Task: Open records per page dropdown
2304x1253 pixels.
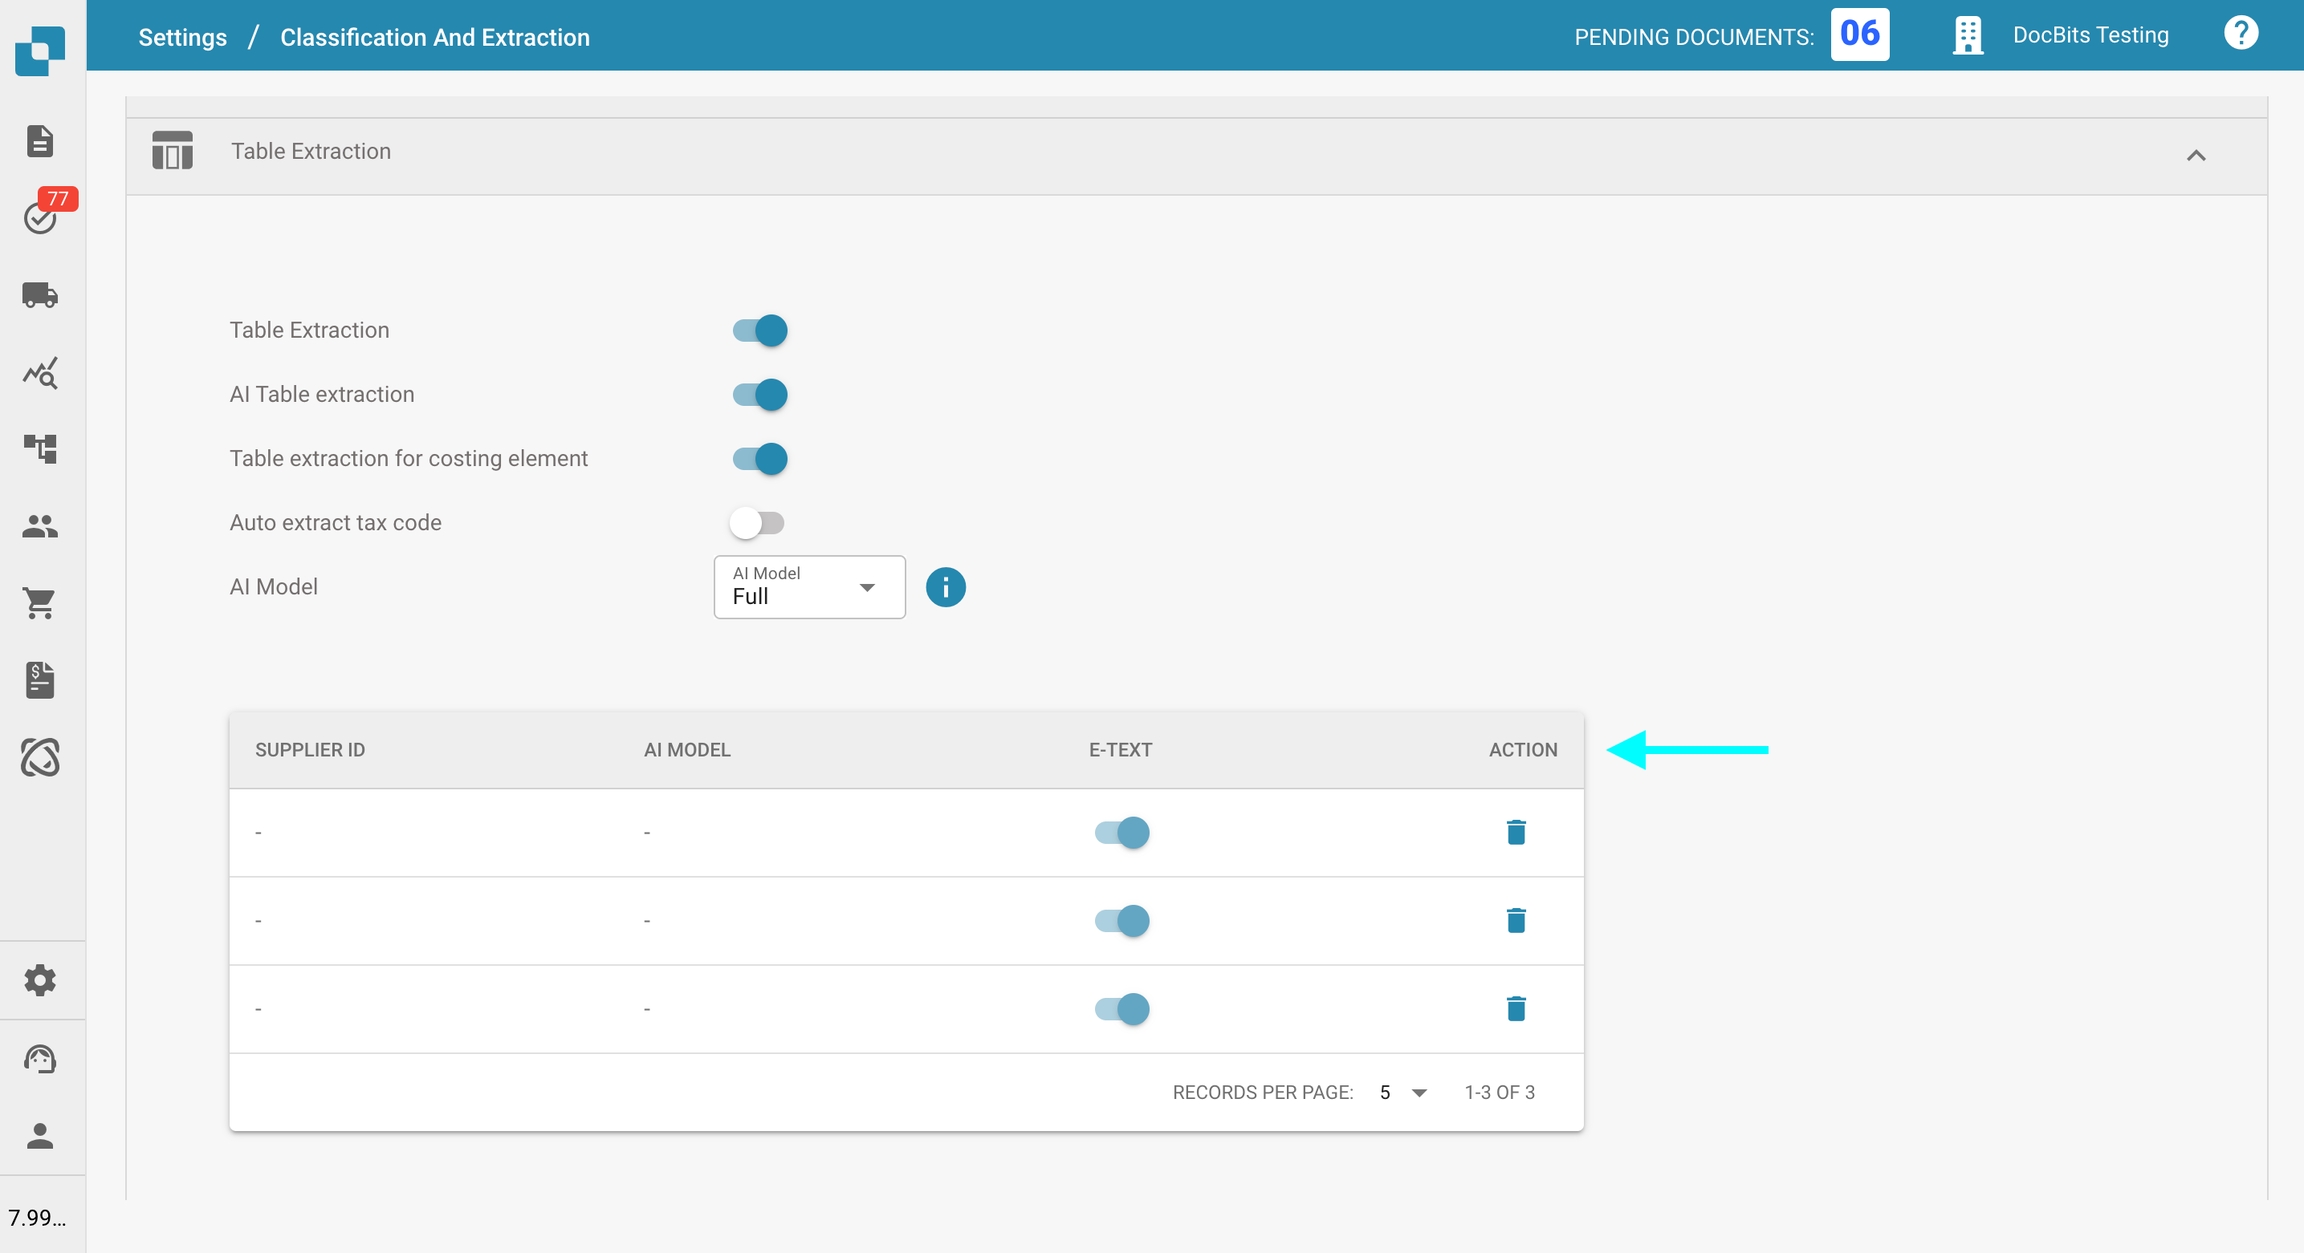Action: (1402, 1092)
